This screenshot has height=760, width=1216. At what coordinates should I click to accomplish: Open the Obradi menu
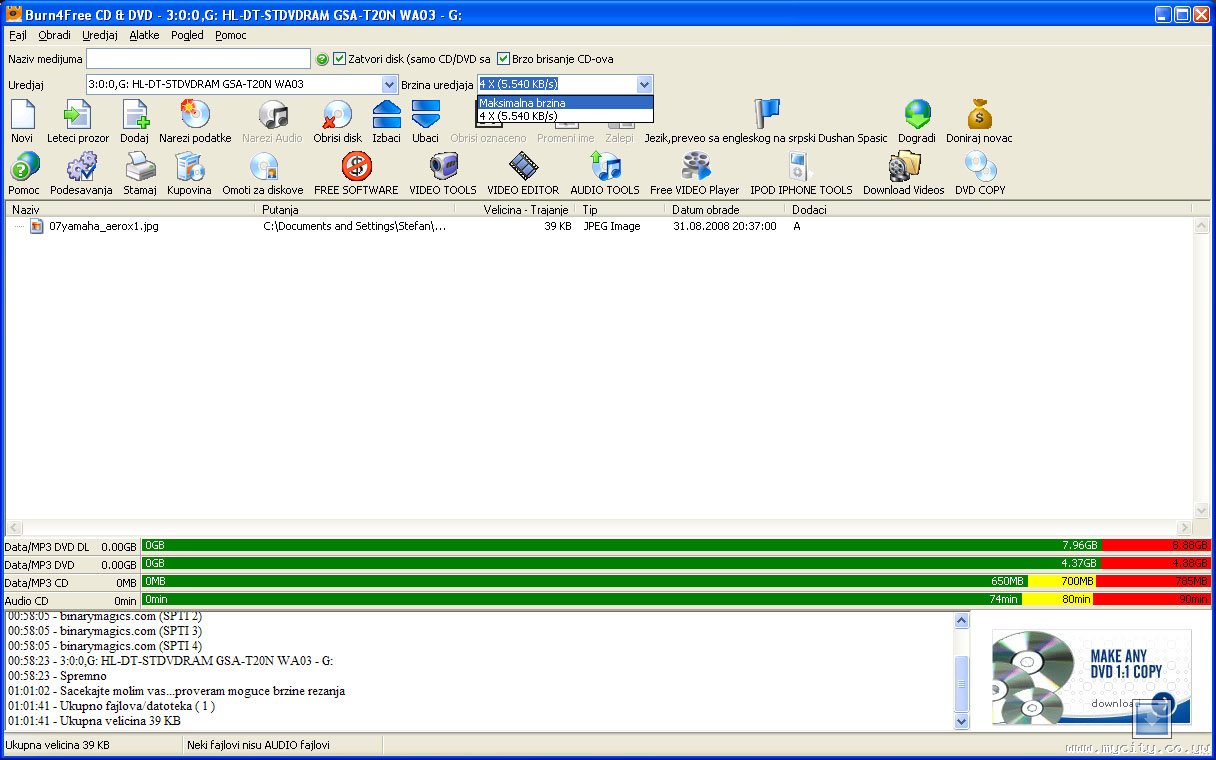point(54,35)
